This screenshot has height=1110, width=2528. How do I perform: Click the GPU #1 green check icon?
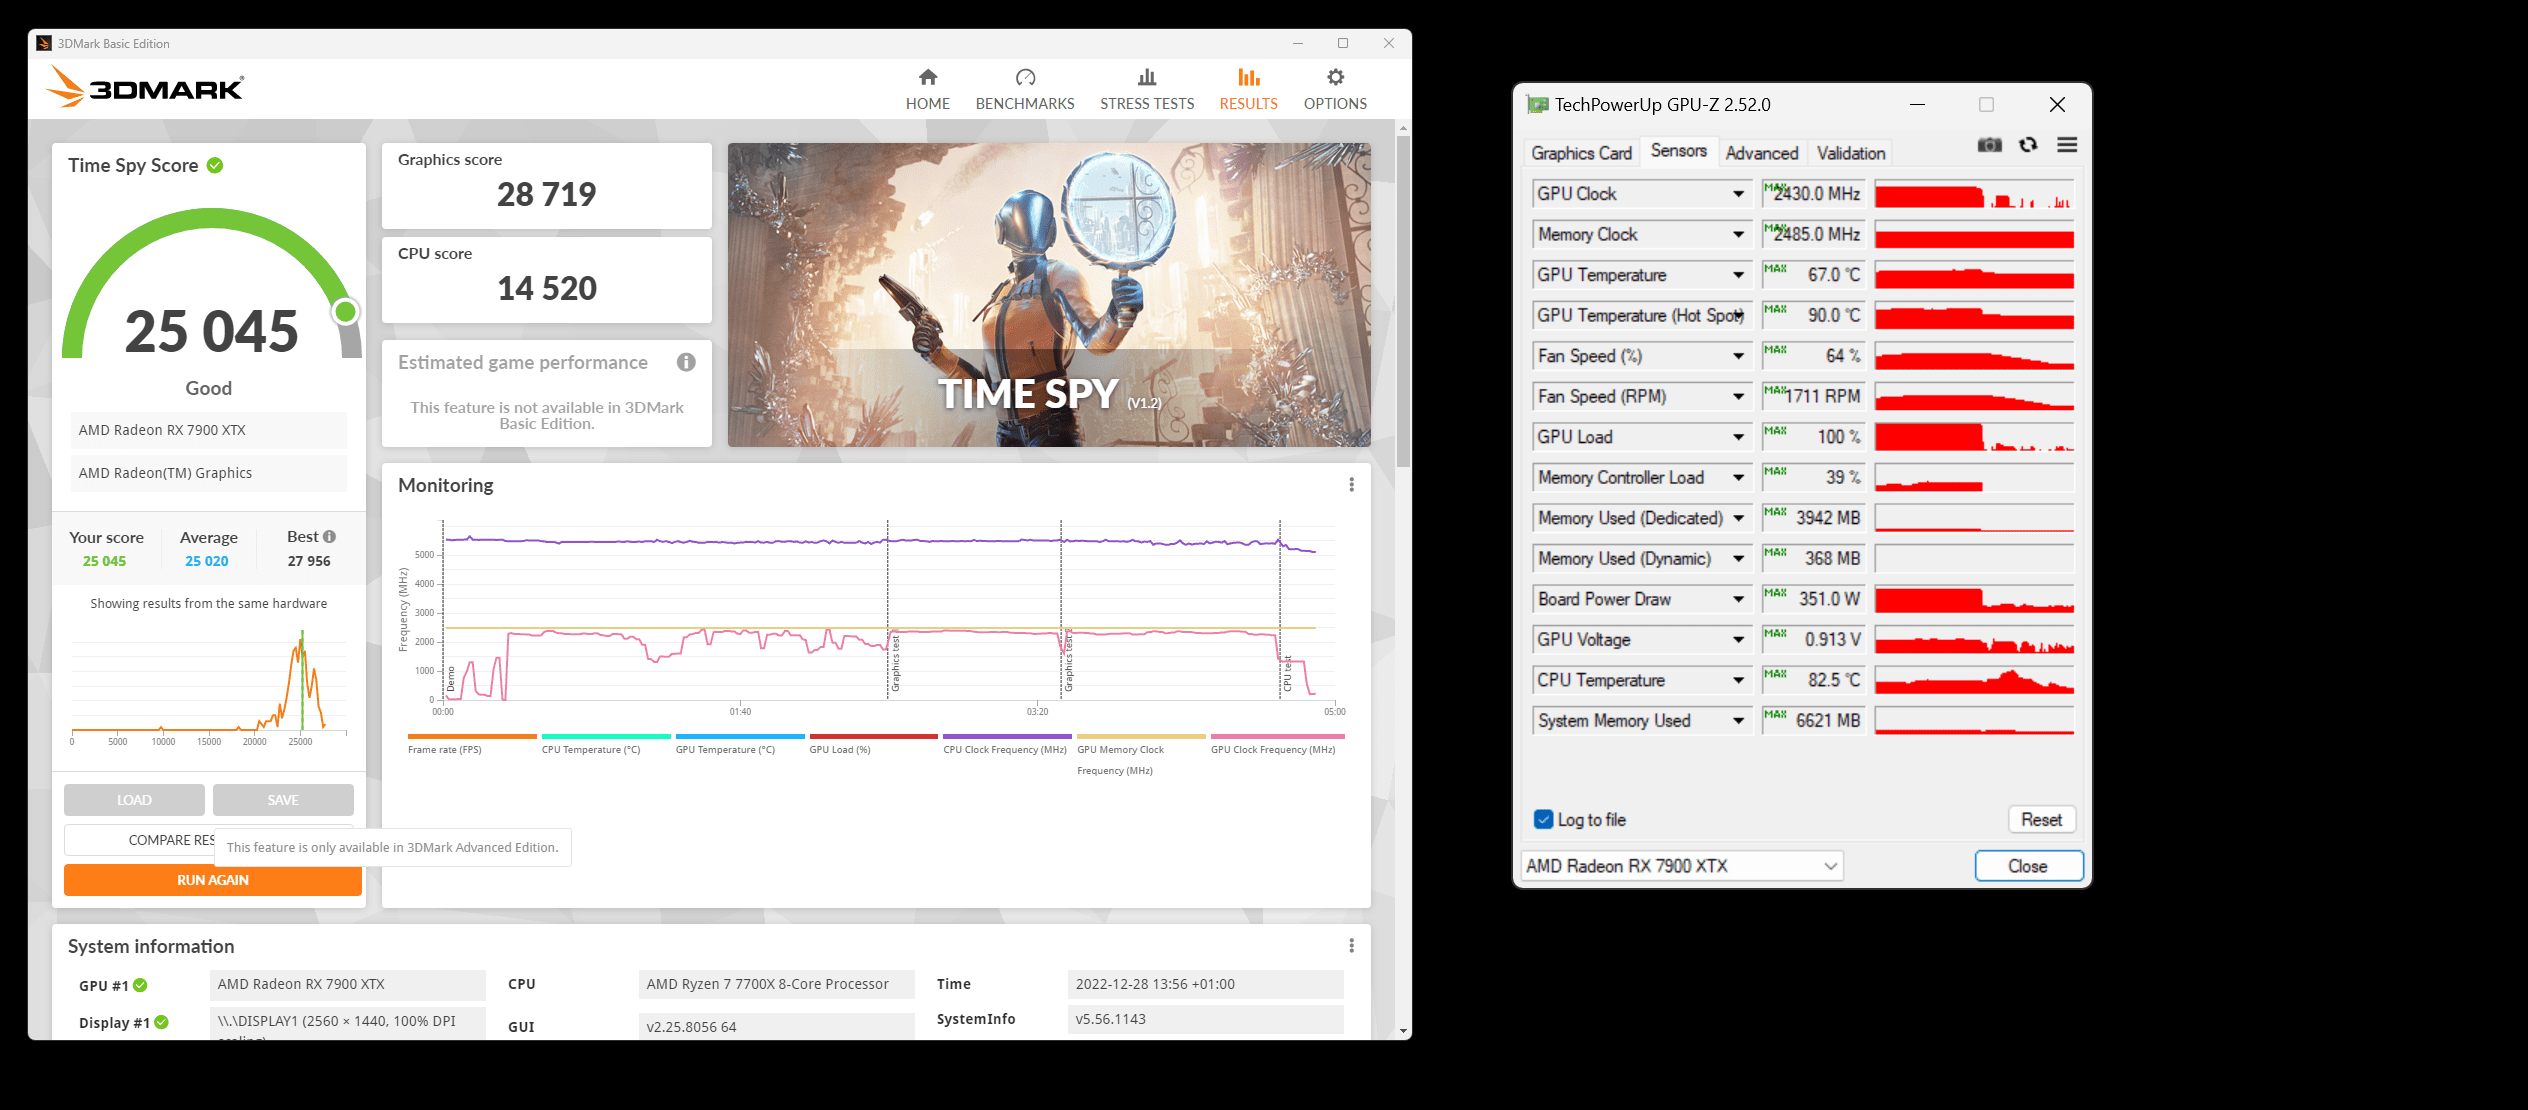point(141,985)
